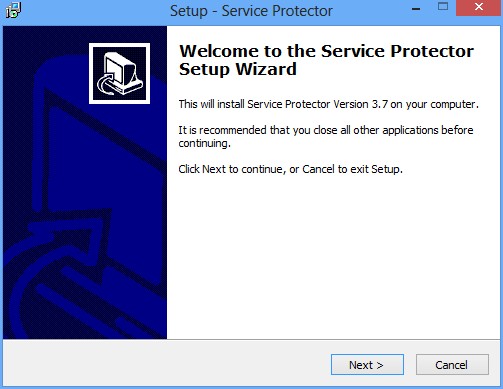503x389 pixels.
Task: Click the word 'continuing.' in the paragraph
Action: (204, 144)
